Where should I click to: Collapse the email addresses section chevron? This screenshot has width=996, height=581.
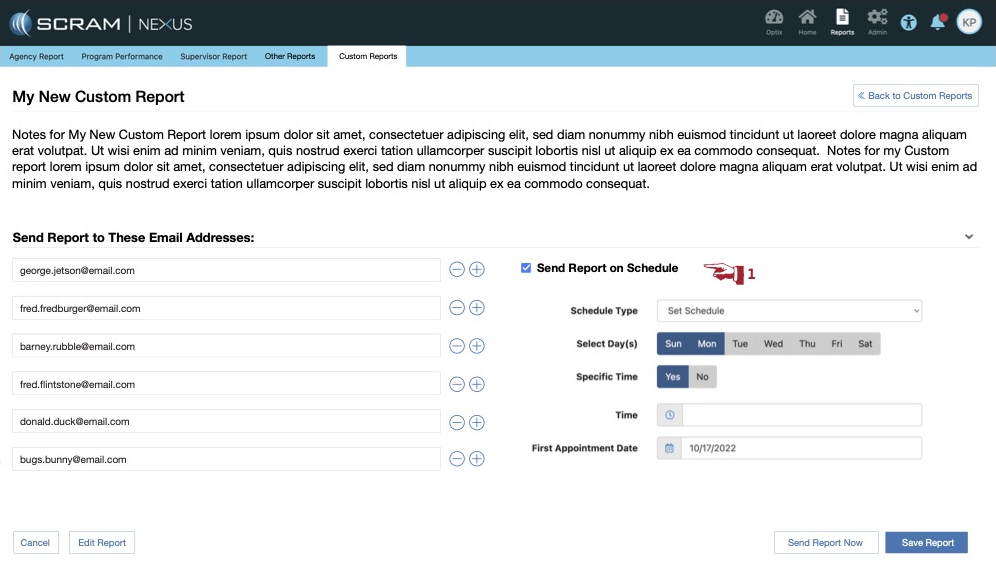click(x=968, y=237)
